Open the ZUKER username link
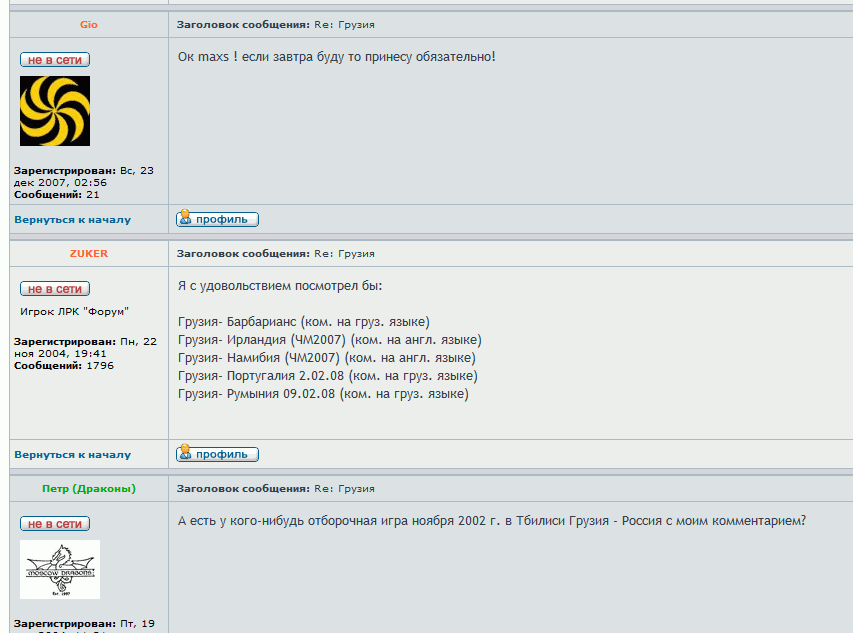This screenshot has width=853, height=633. (89, 254)
